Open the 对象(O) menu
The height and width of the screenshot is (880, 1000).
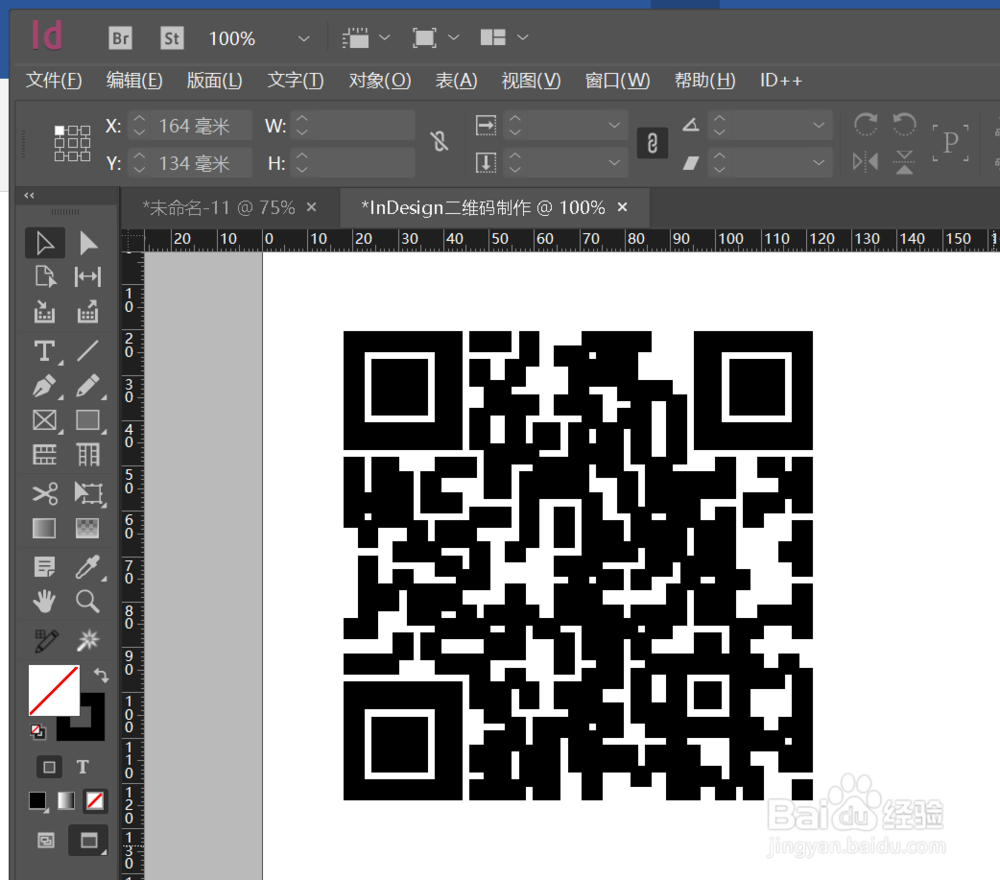pyautogui.click(x=379, y=80)
